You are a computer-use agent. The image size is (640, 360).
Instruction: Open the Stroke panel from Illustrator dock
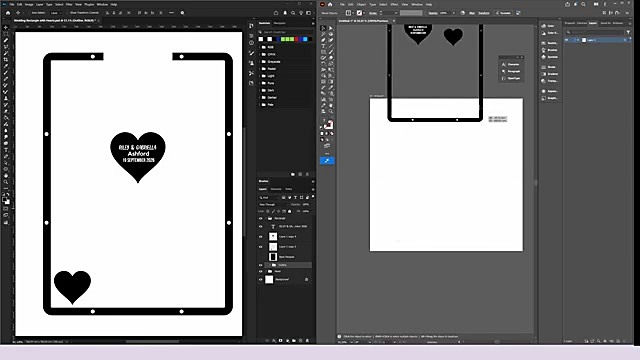pos(549,67)
